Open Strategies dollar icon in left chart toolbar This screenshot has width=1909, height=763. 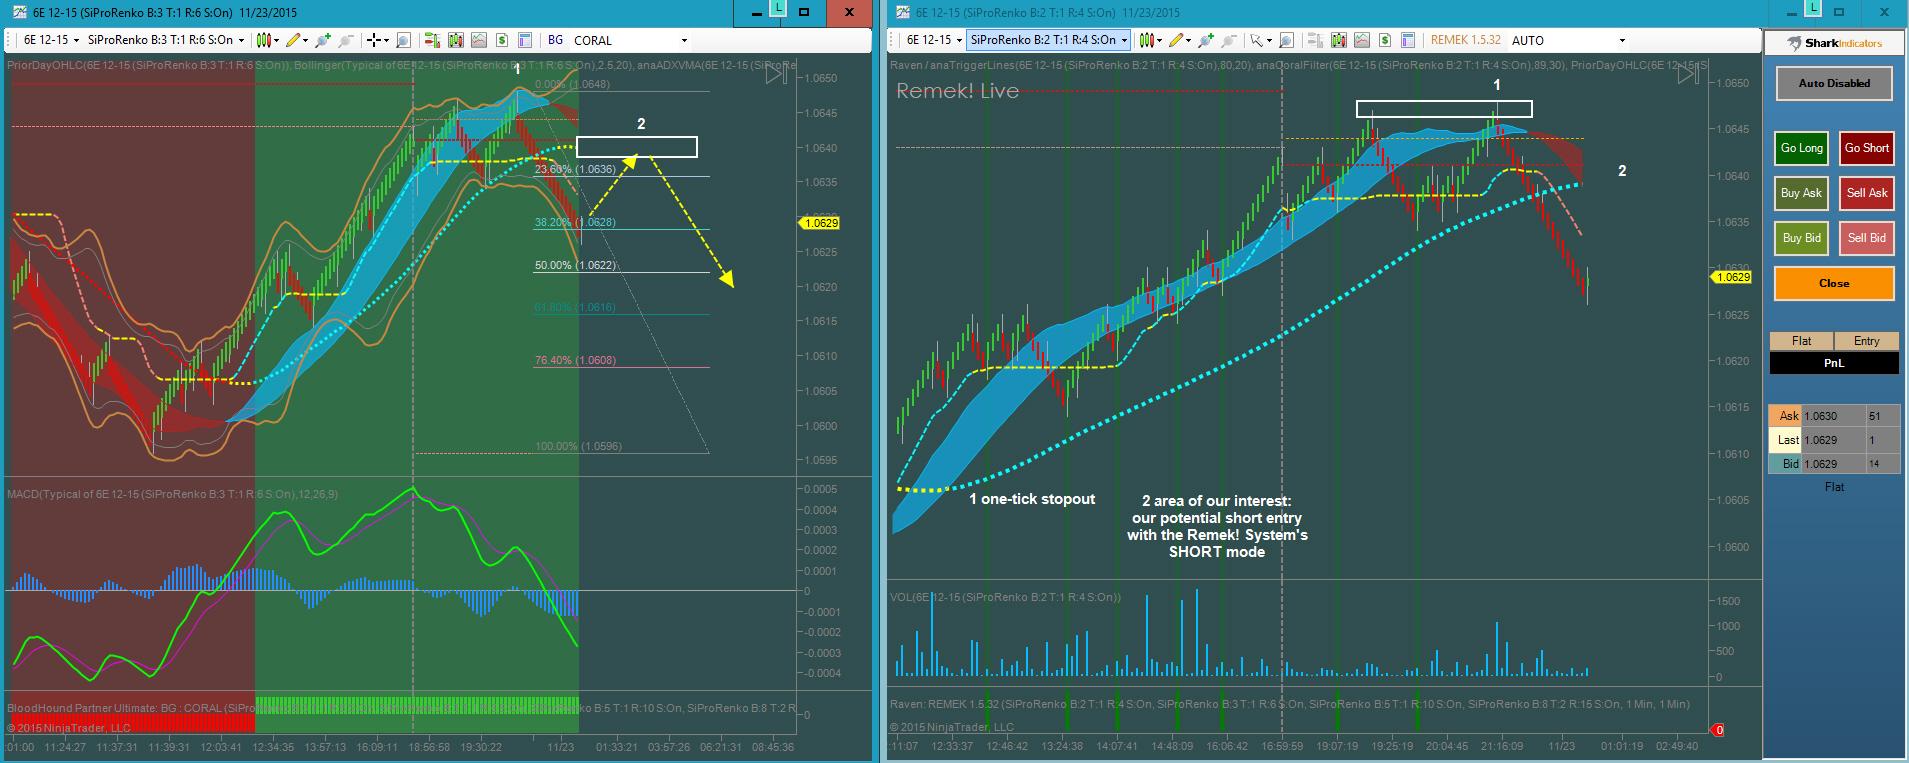click(x=502, y=40)
